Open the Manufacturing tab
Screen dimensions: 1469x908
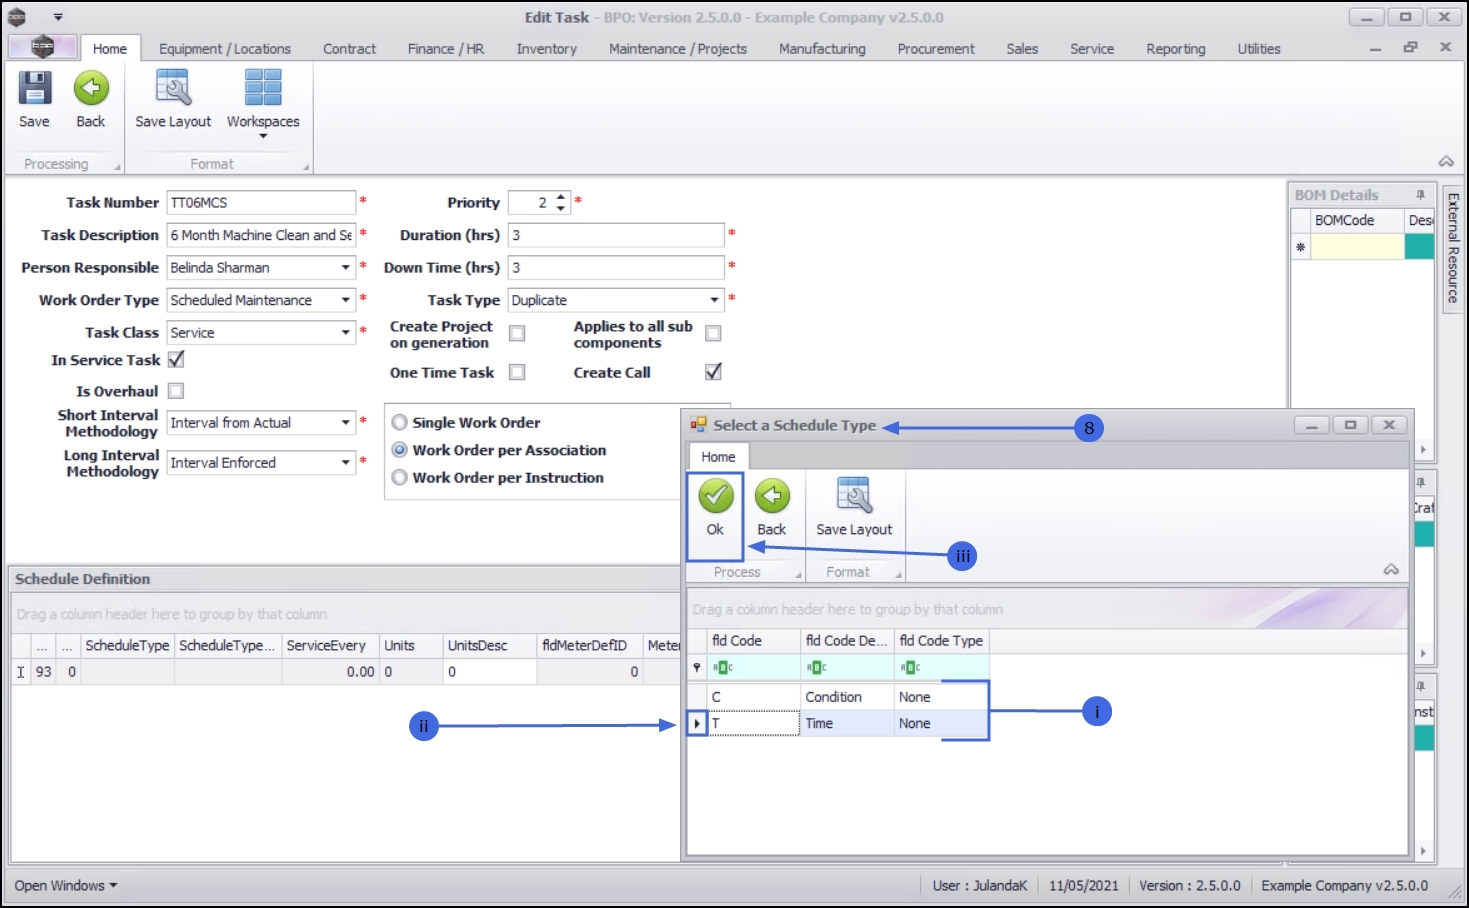822,49
